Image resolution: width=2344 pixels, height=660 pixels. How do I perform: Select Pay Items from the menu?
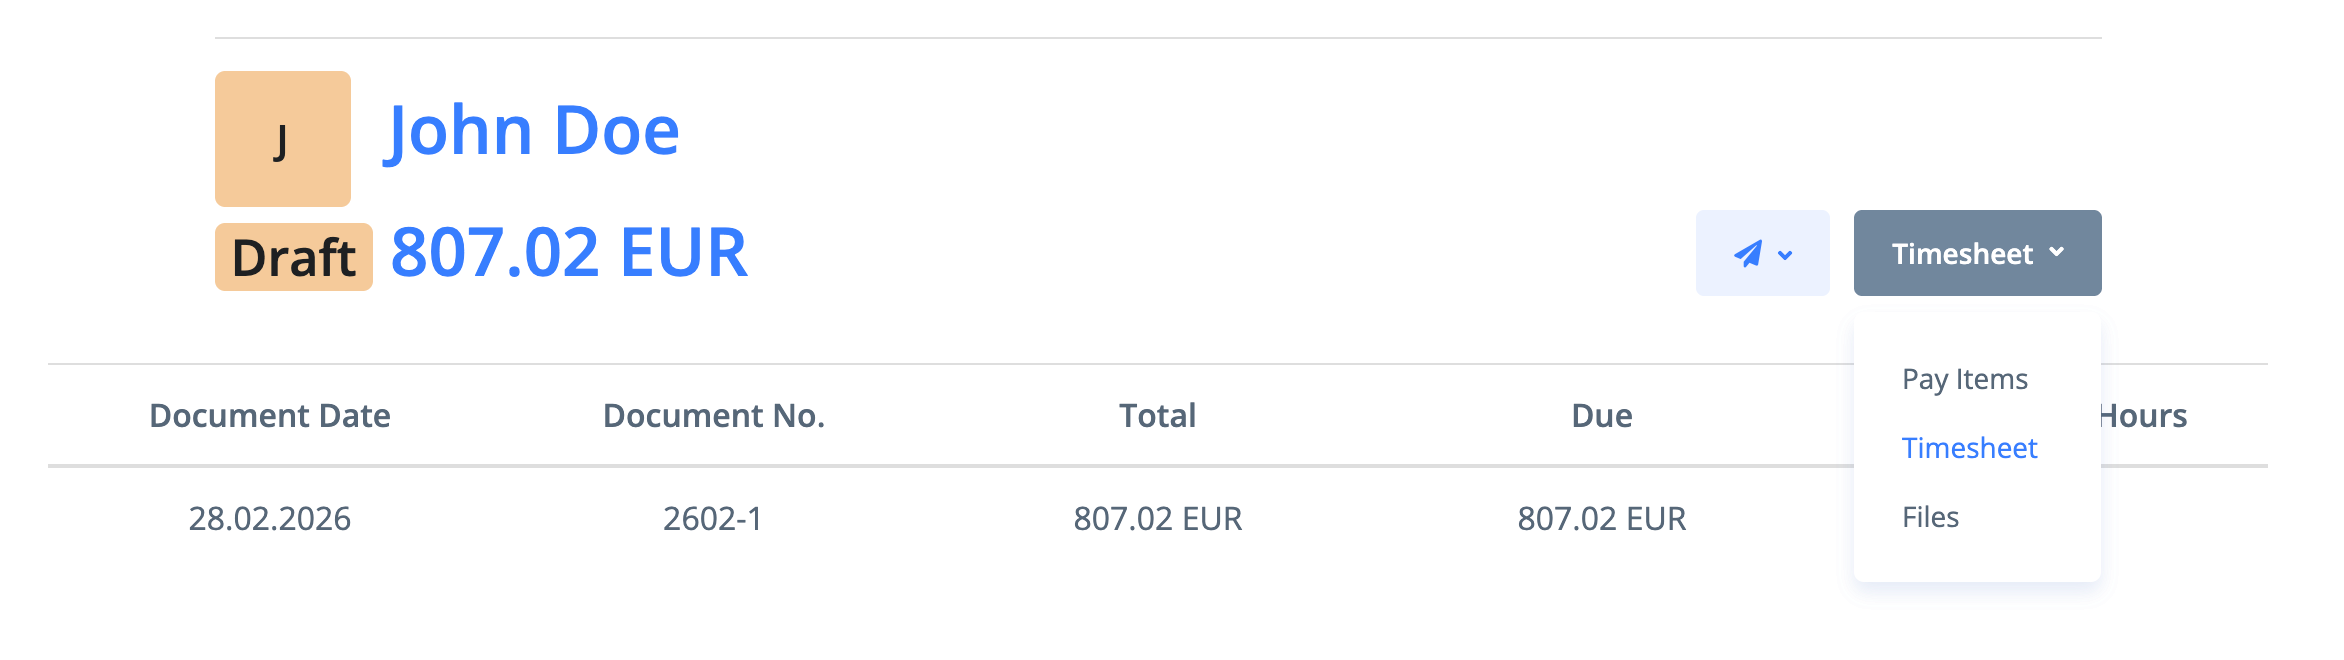point(1964,380)
